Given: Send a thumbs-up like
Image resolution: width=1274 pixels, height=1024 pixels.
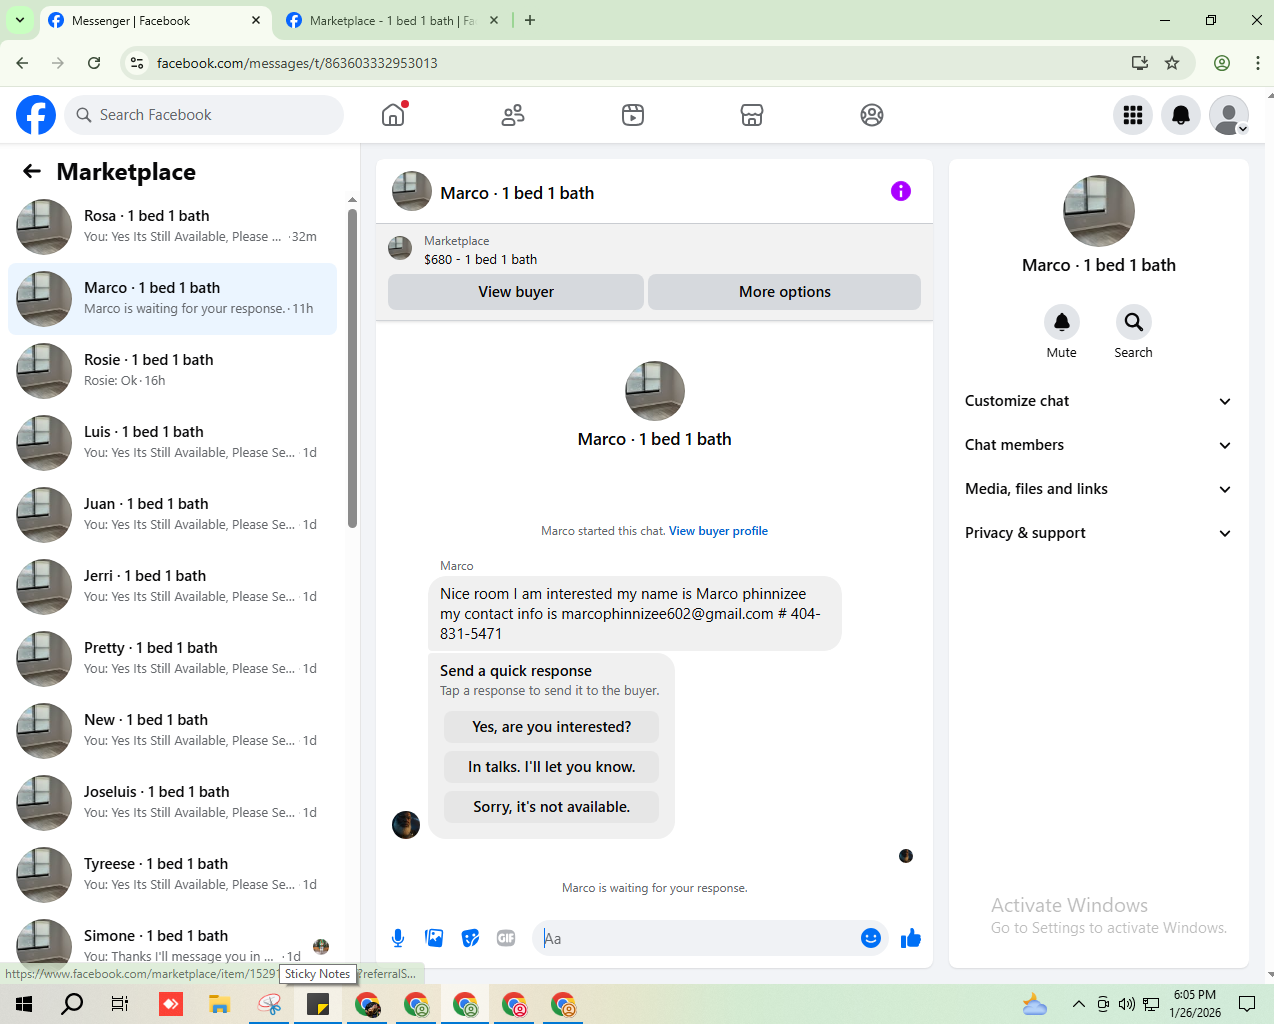Looking at the screenshot, I should coord(911,938).
